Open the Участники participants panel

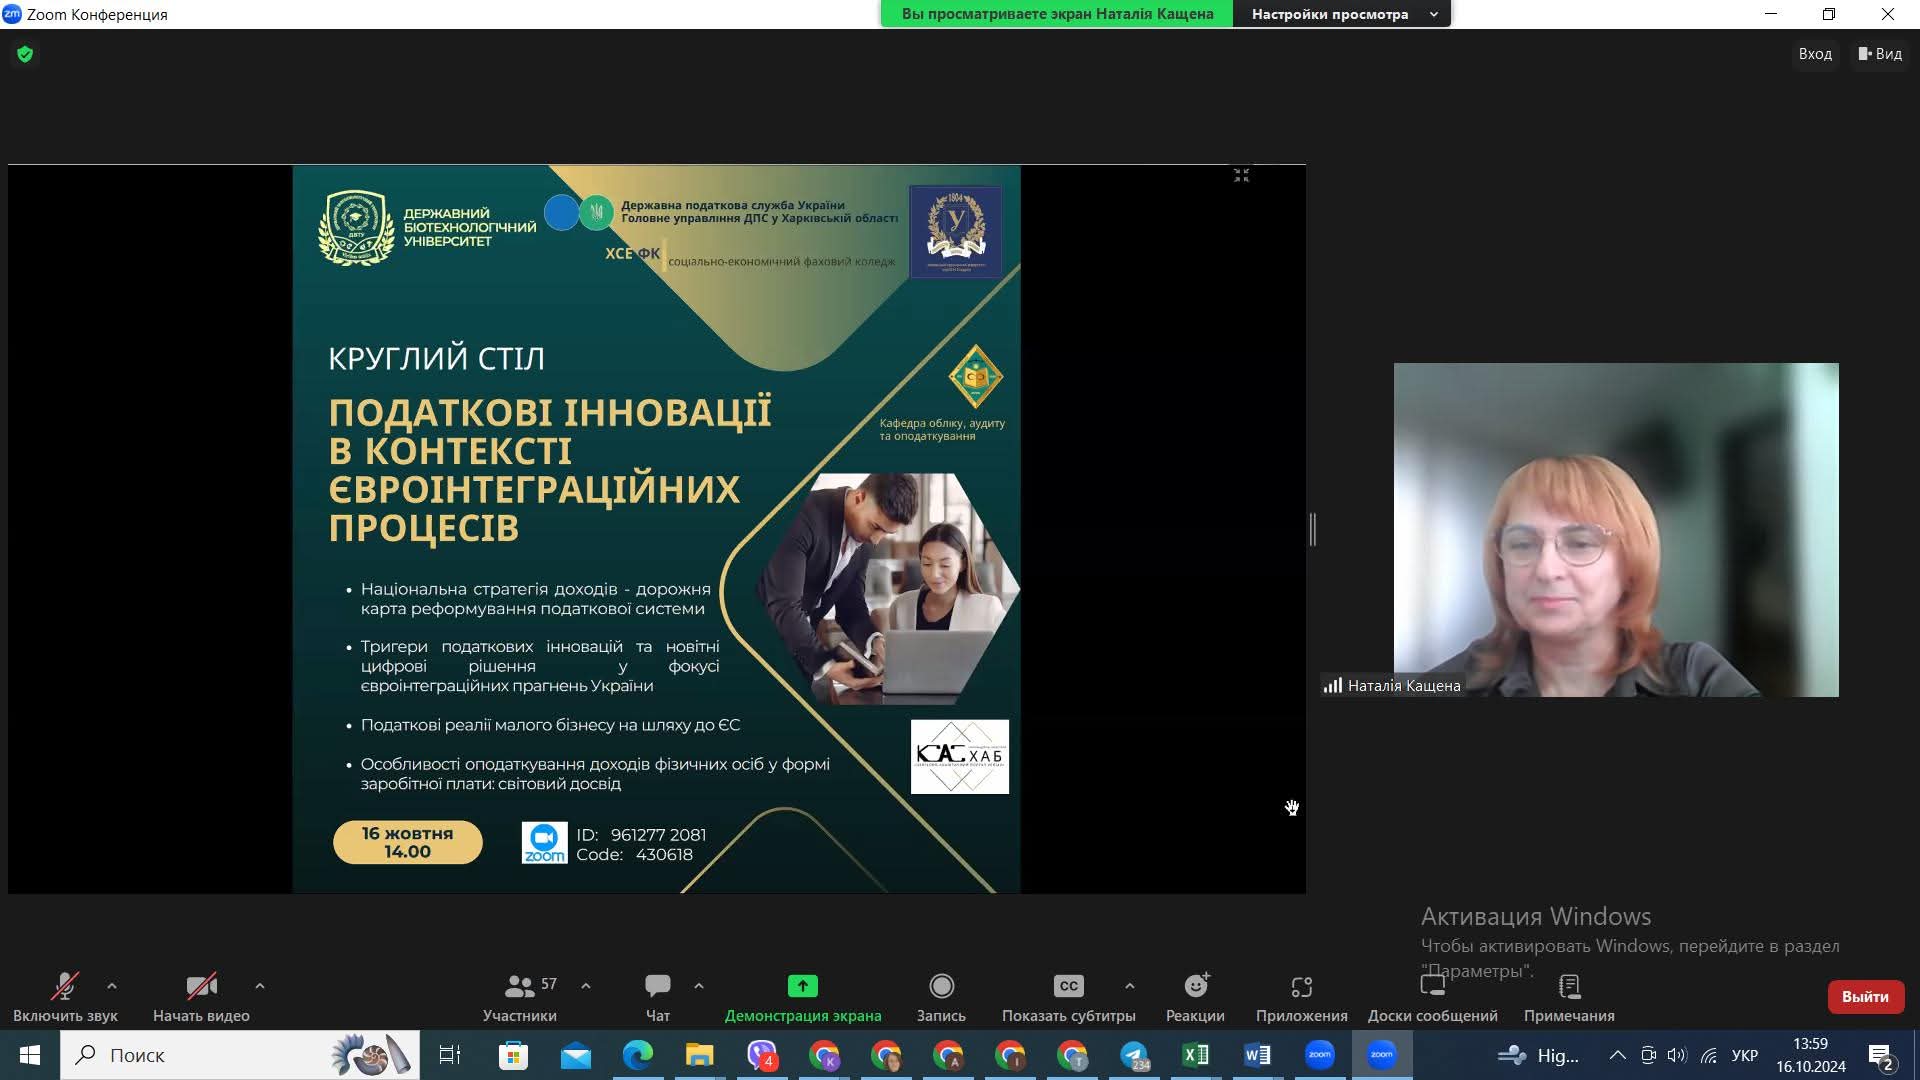[519, 987]
